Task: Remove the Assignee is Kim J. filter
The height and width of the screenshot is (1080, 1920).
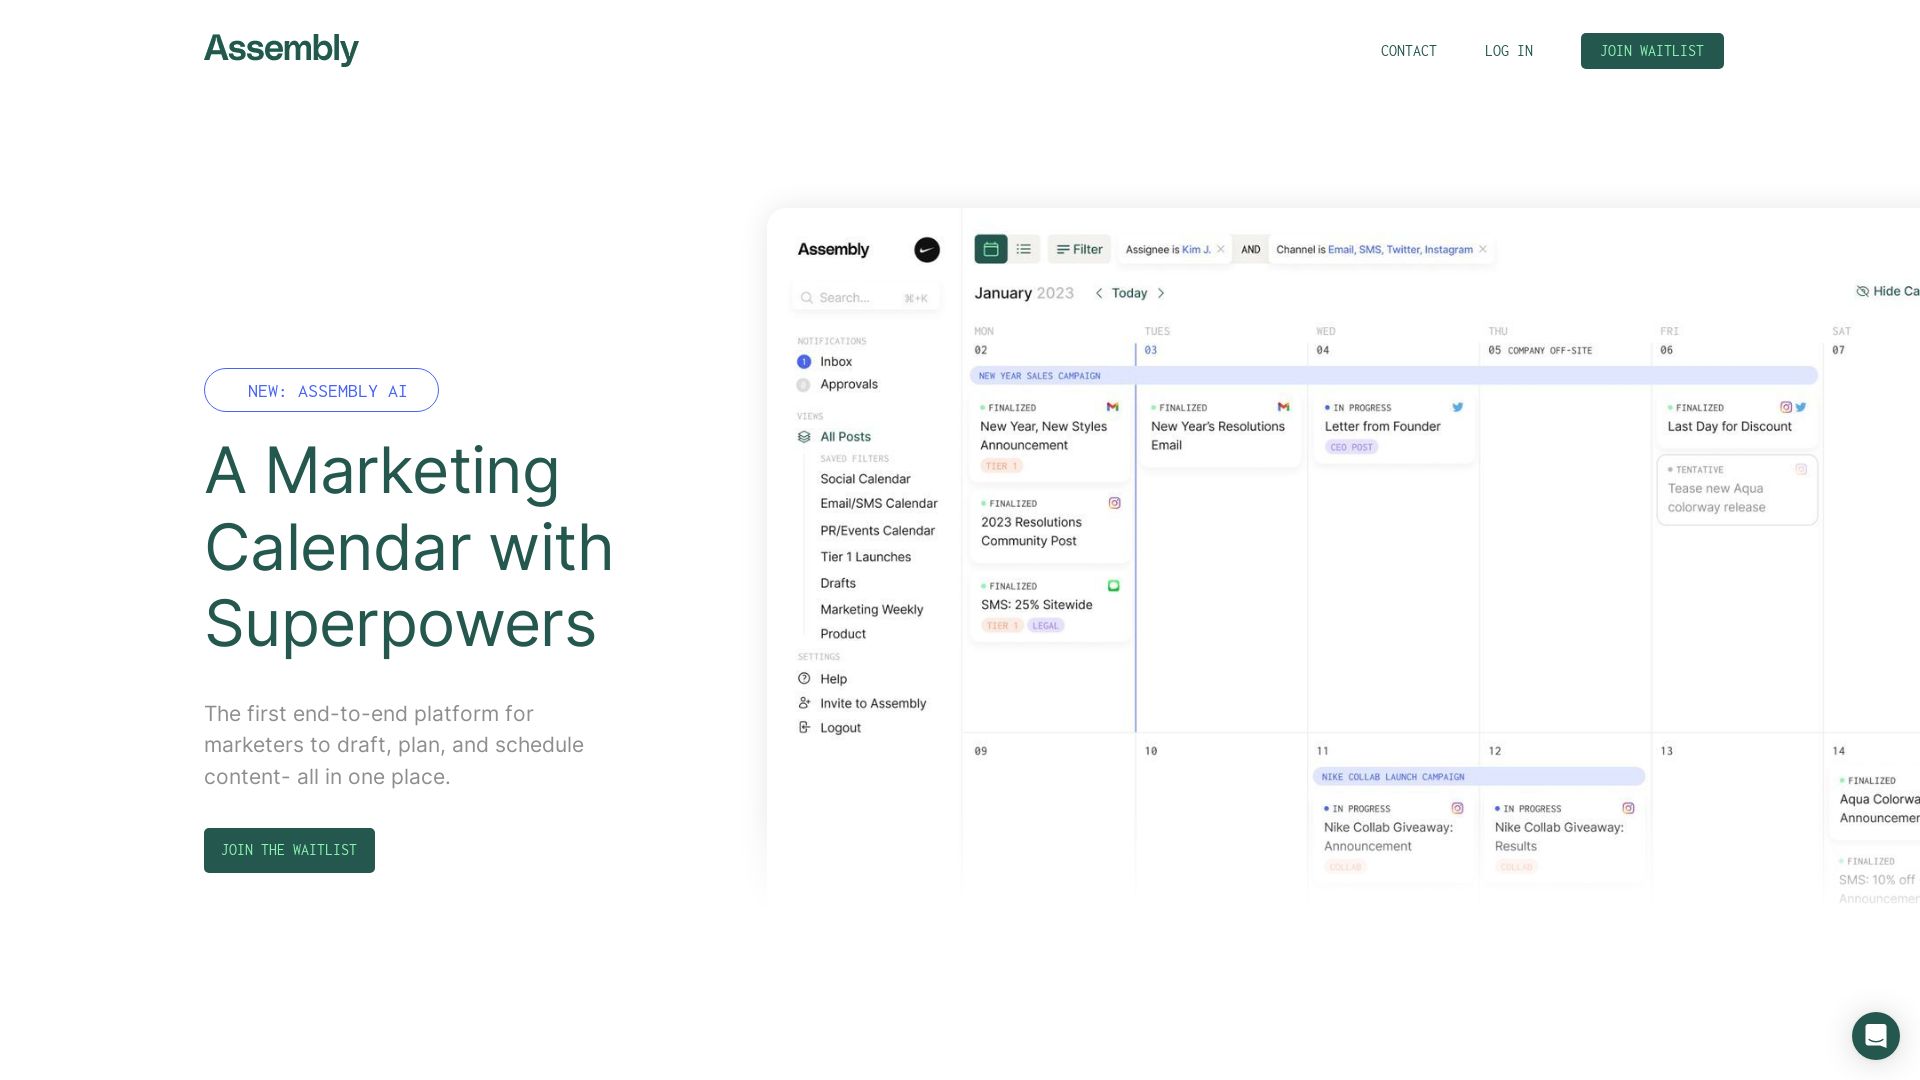Action: tap(1221, 249)
